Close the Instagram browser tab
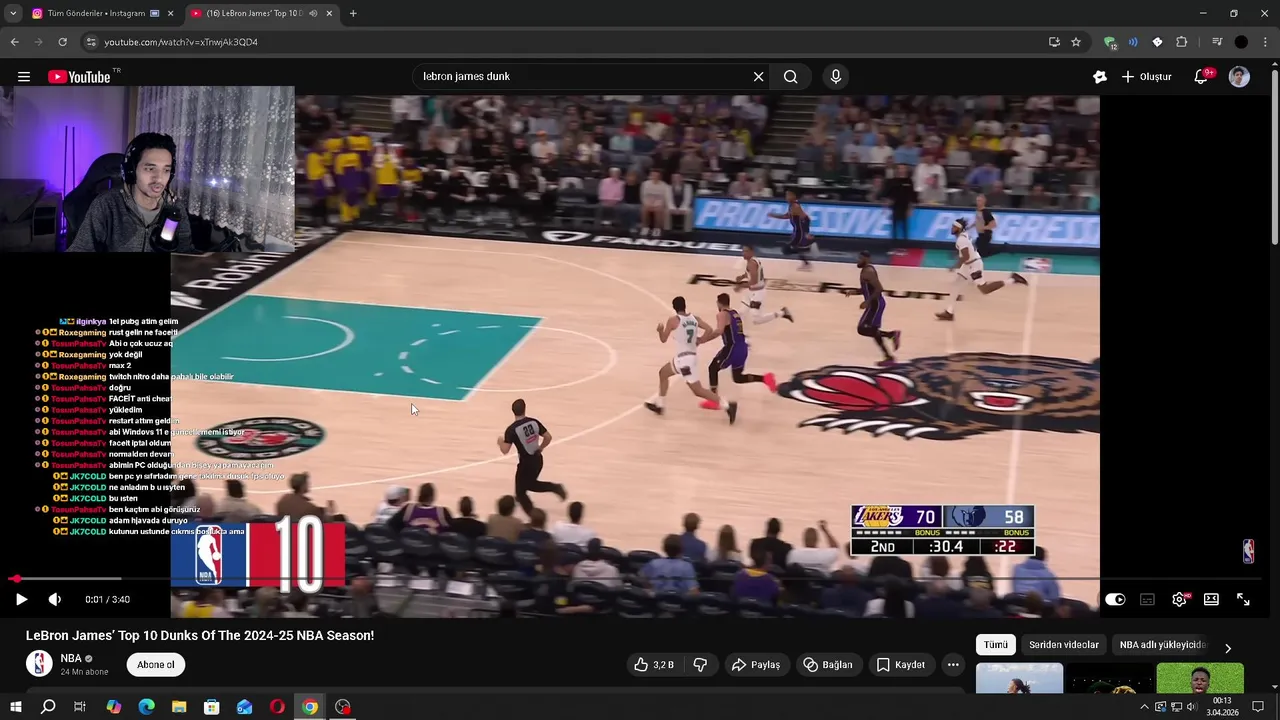 pyautogui.click(x=170, y=13)
